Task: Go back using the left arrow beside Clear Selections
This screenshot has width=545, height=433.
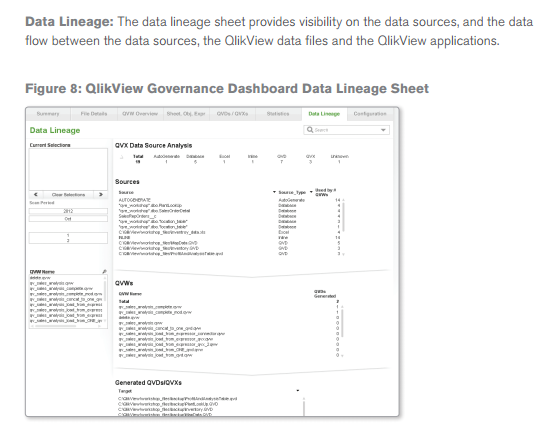Action: tap(36, 195)
